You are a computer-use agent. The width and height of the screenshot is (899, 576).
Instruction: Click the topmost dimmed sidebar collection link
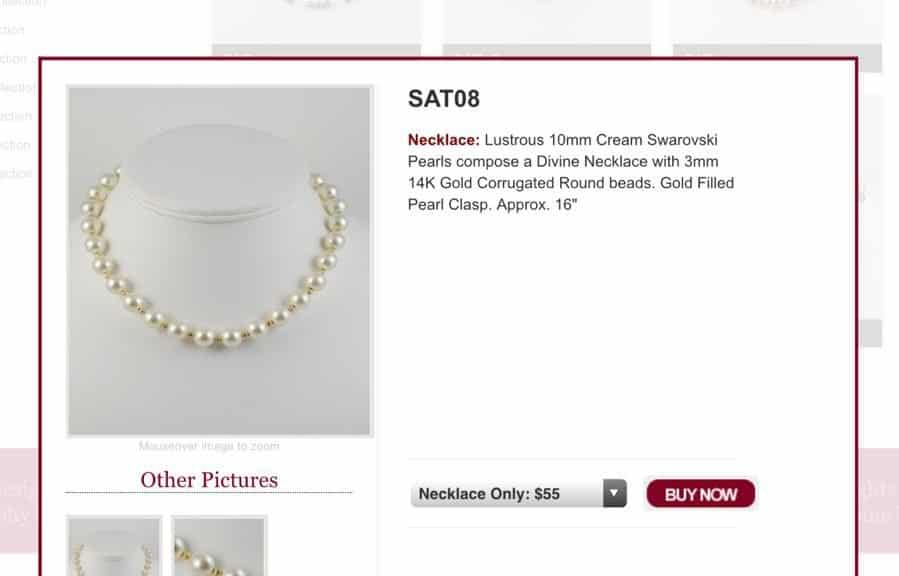point(23,3)
